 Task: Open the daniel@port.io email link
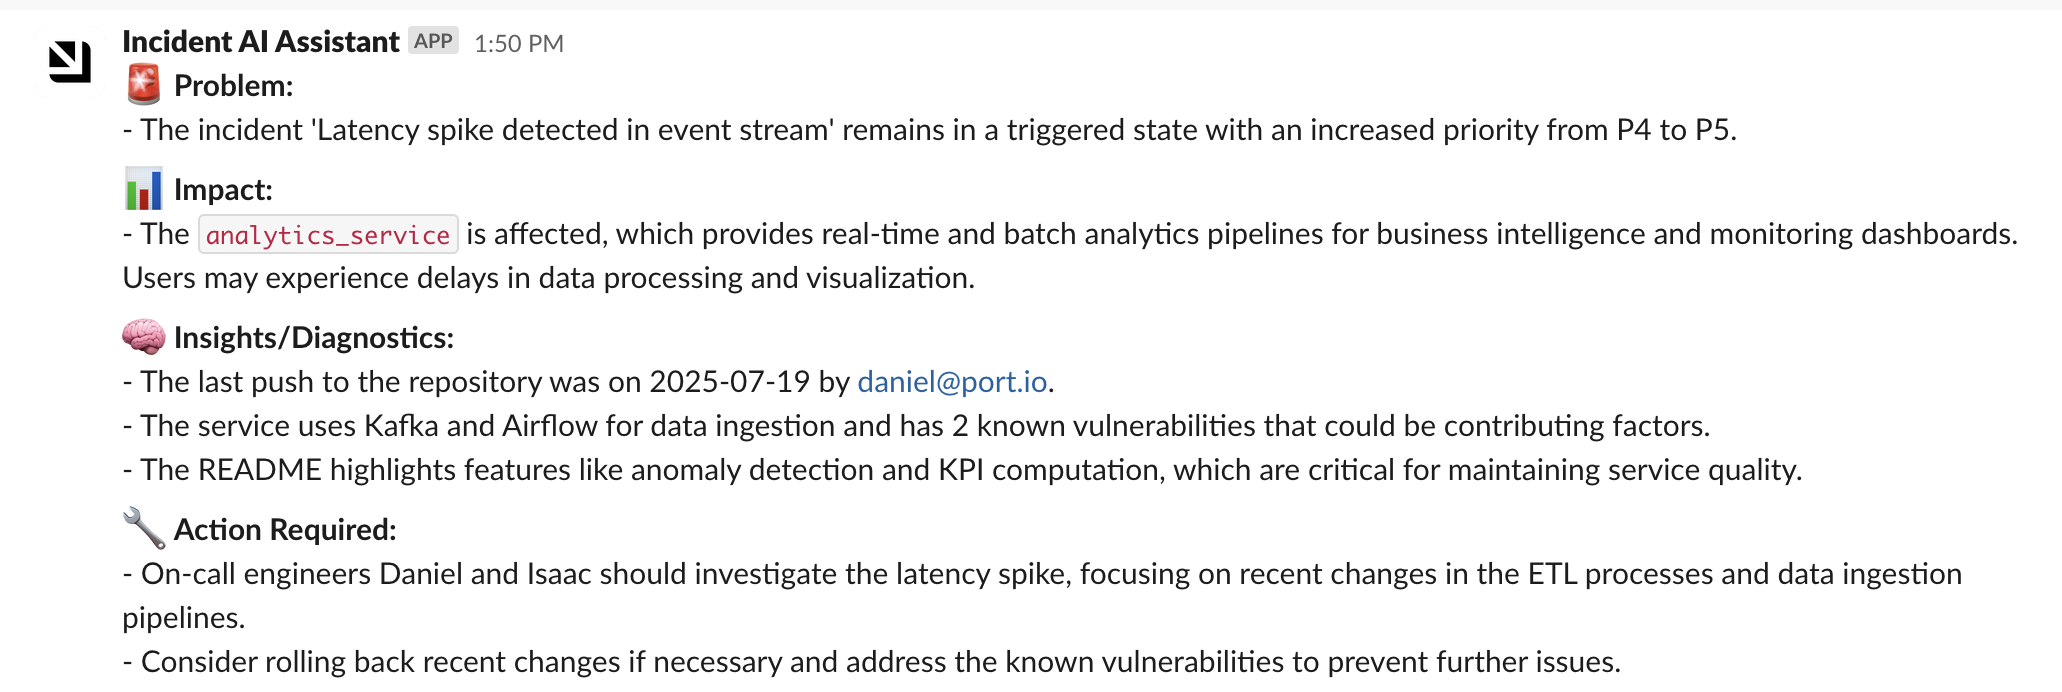click(x=952, y=382)
